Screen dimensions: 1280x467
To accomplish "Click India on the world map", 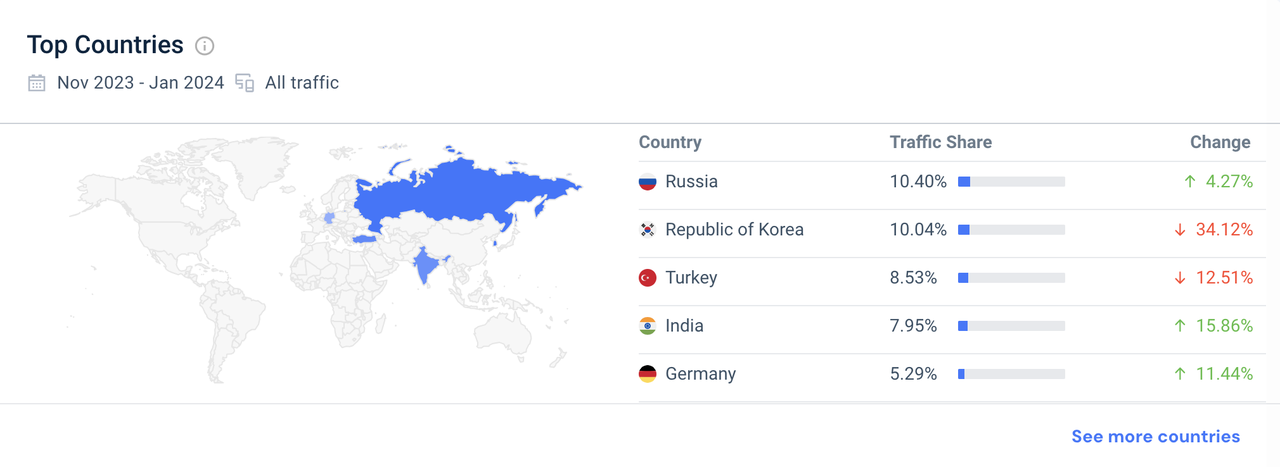I will coord(427,265).
